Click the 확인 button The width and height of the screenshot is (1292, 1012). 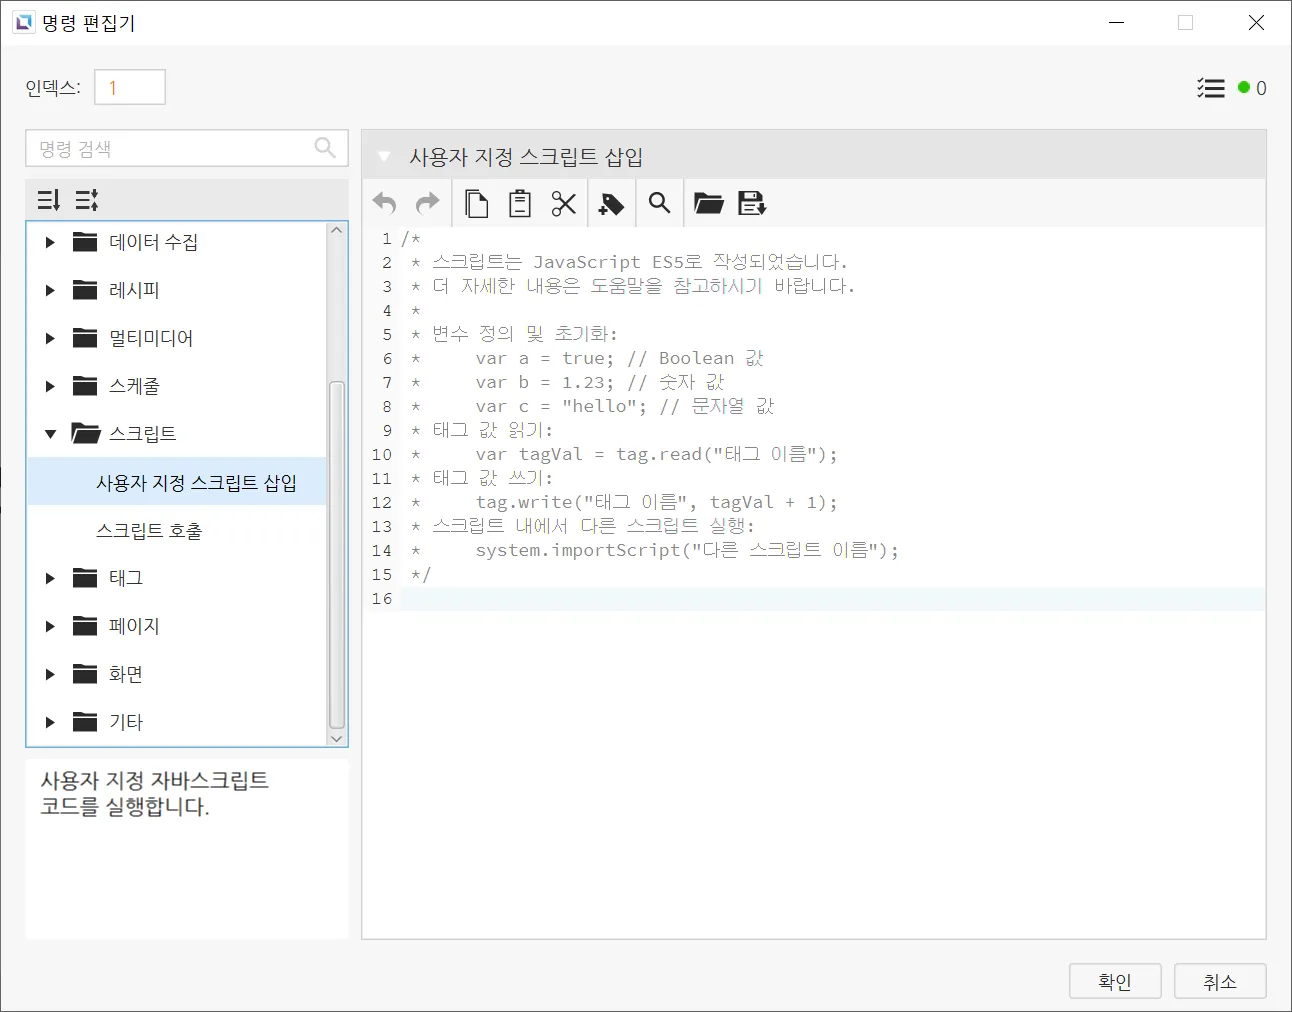(1114, 982)
